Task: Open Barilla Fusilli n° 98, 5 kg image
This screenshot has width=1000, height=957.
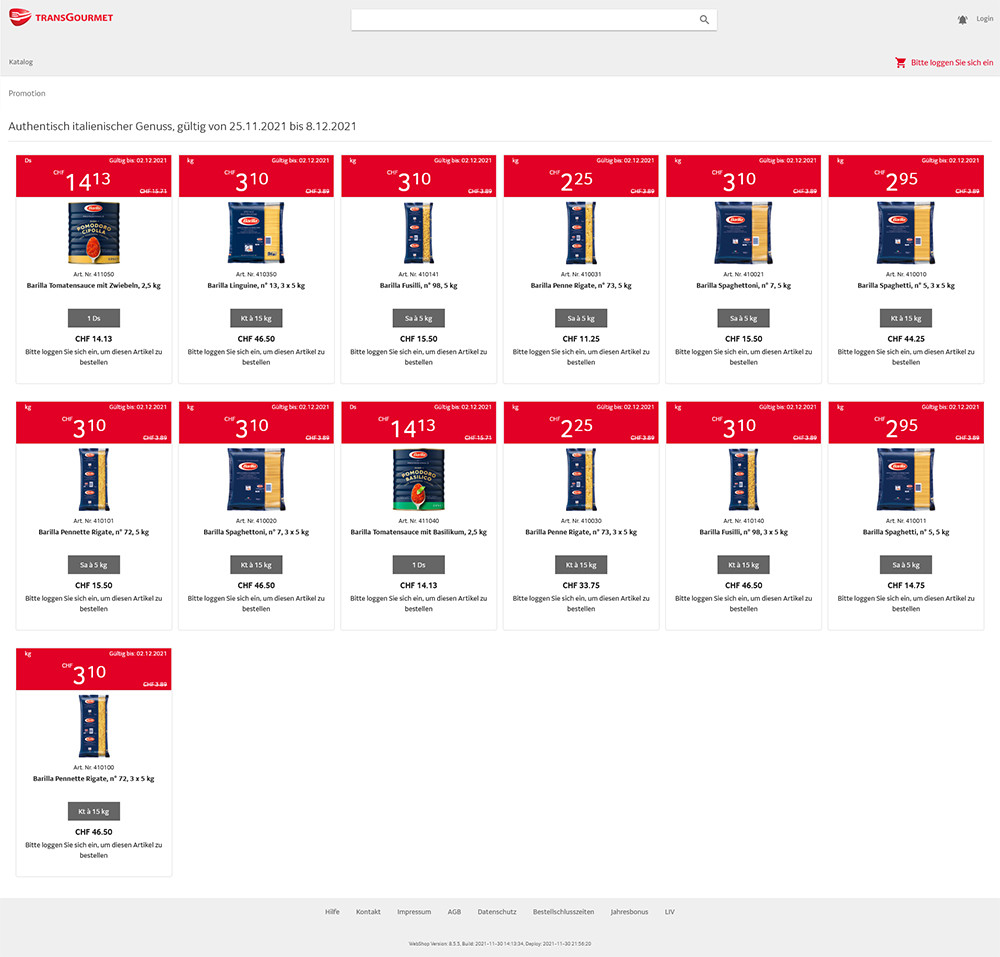Action: click(x=418, y=233)
